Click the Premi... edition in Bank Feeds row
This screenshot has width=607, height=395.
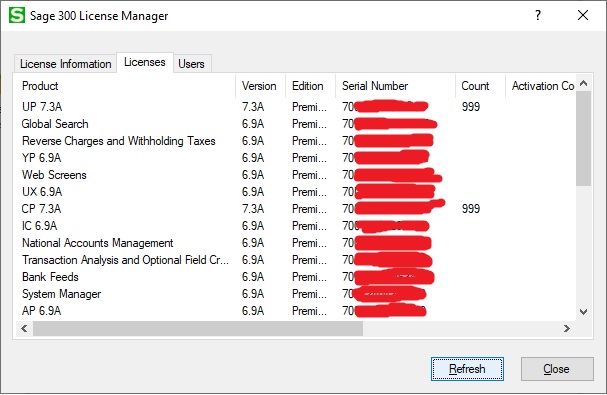click(309, 277)
